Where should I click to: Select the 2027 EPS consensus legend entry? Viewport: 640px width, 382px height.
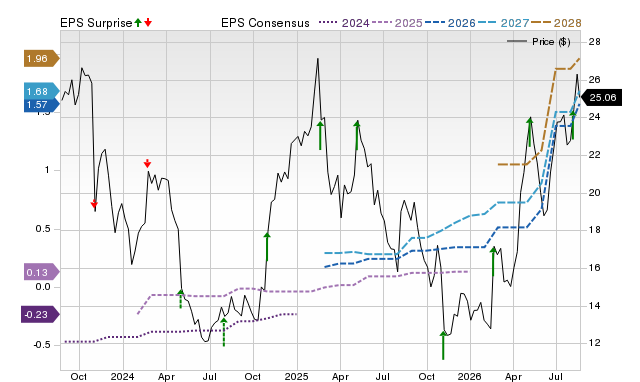point(503,23)
